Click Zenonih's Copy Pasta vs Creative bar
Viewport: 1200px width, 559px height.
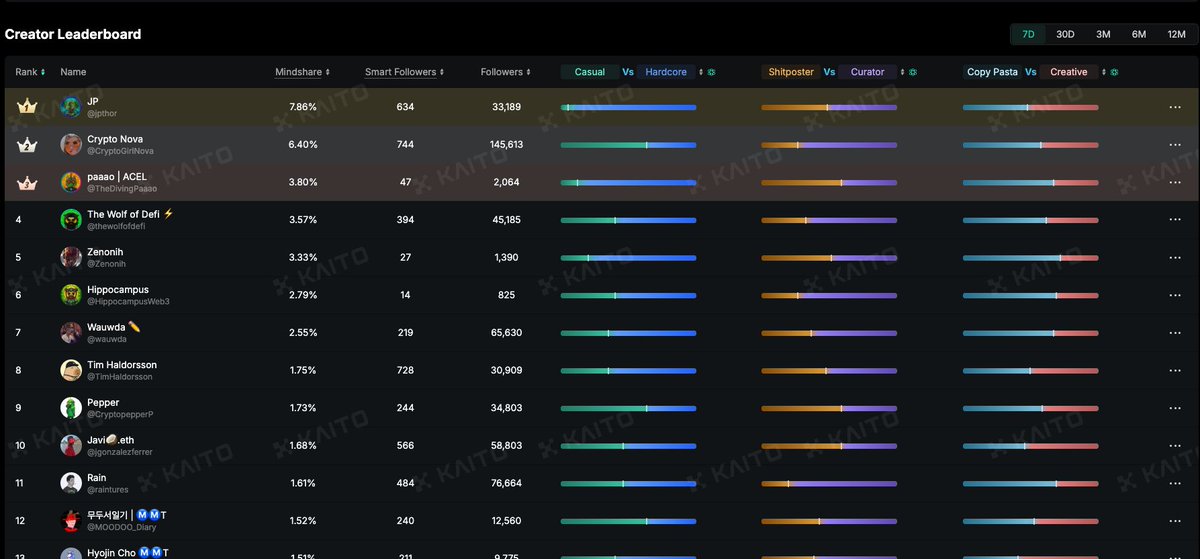[1030, 258]
